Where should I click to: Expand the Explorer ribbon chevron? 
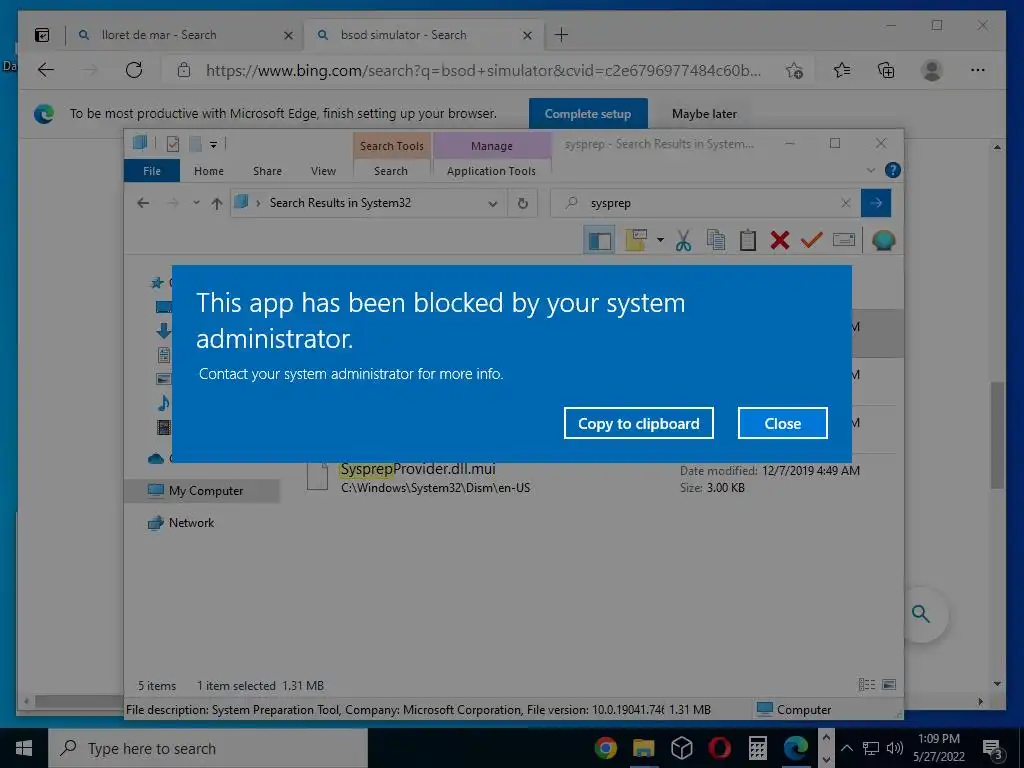click(871, 170)
